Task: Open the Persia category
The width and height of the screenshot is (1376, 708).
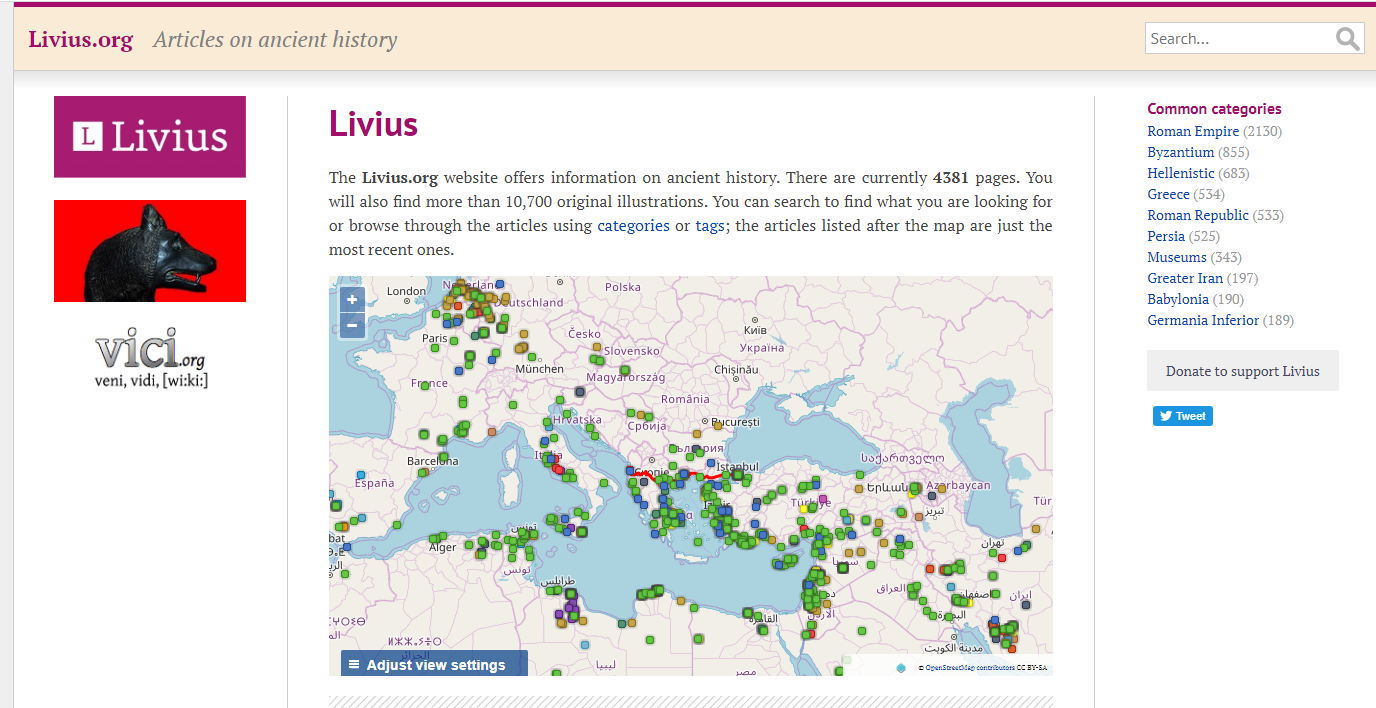Action: (1166, 236)
